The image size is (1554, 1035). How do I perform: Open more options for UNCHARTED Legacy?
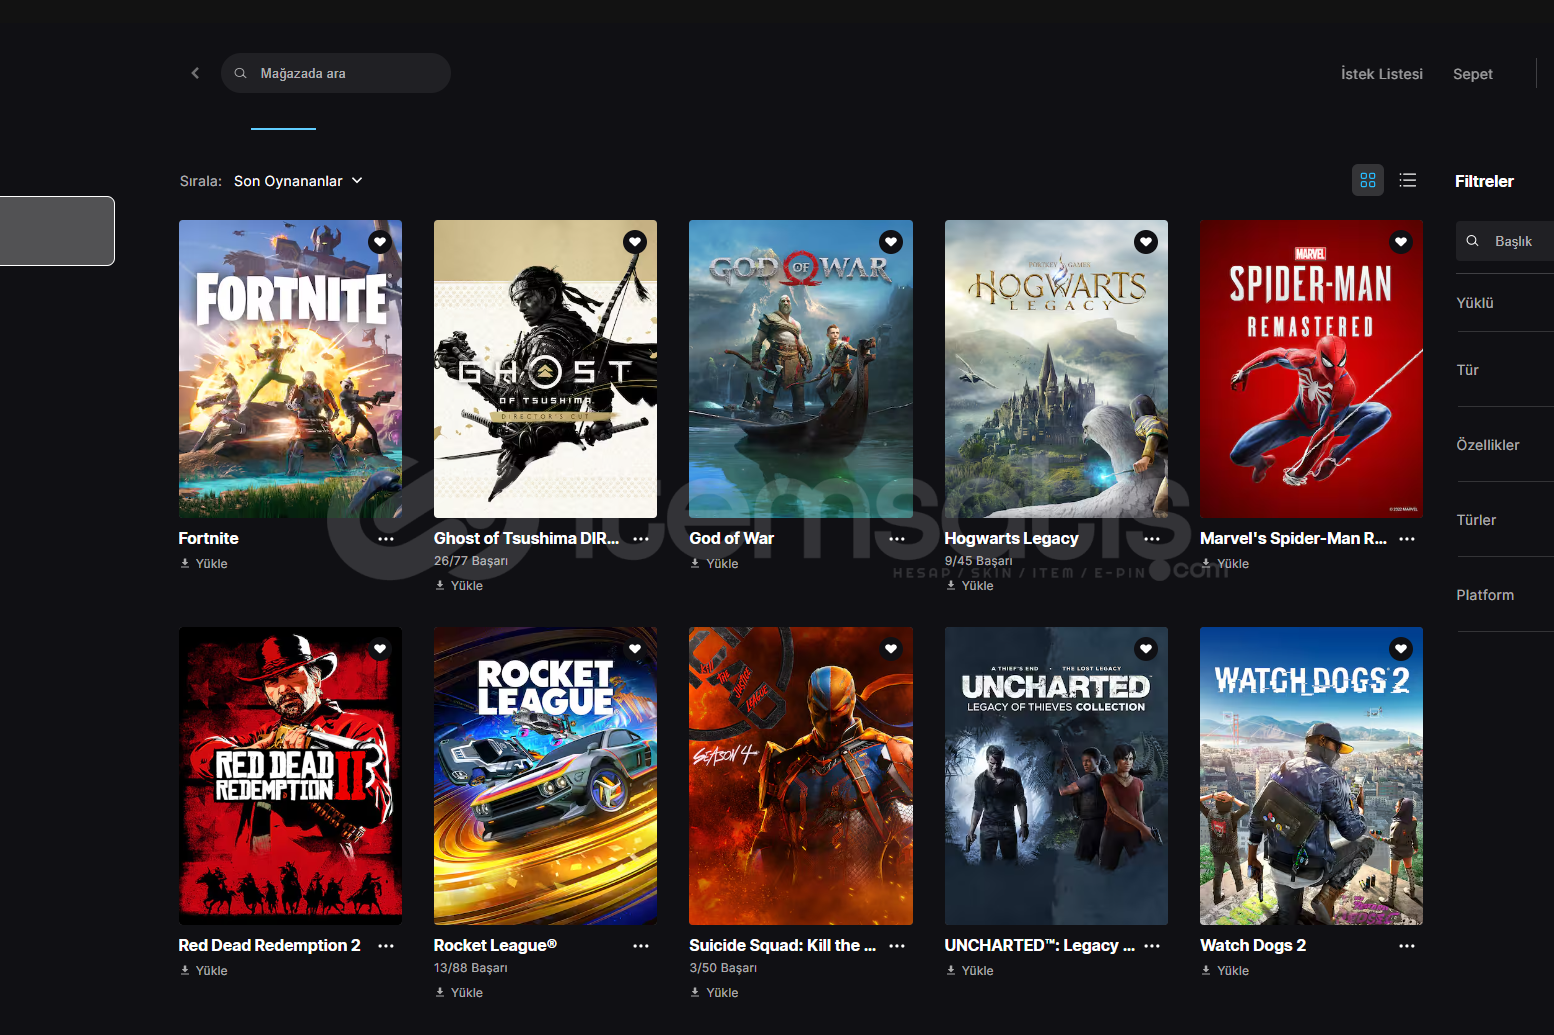[x=1152, y=946]
